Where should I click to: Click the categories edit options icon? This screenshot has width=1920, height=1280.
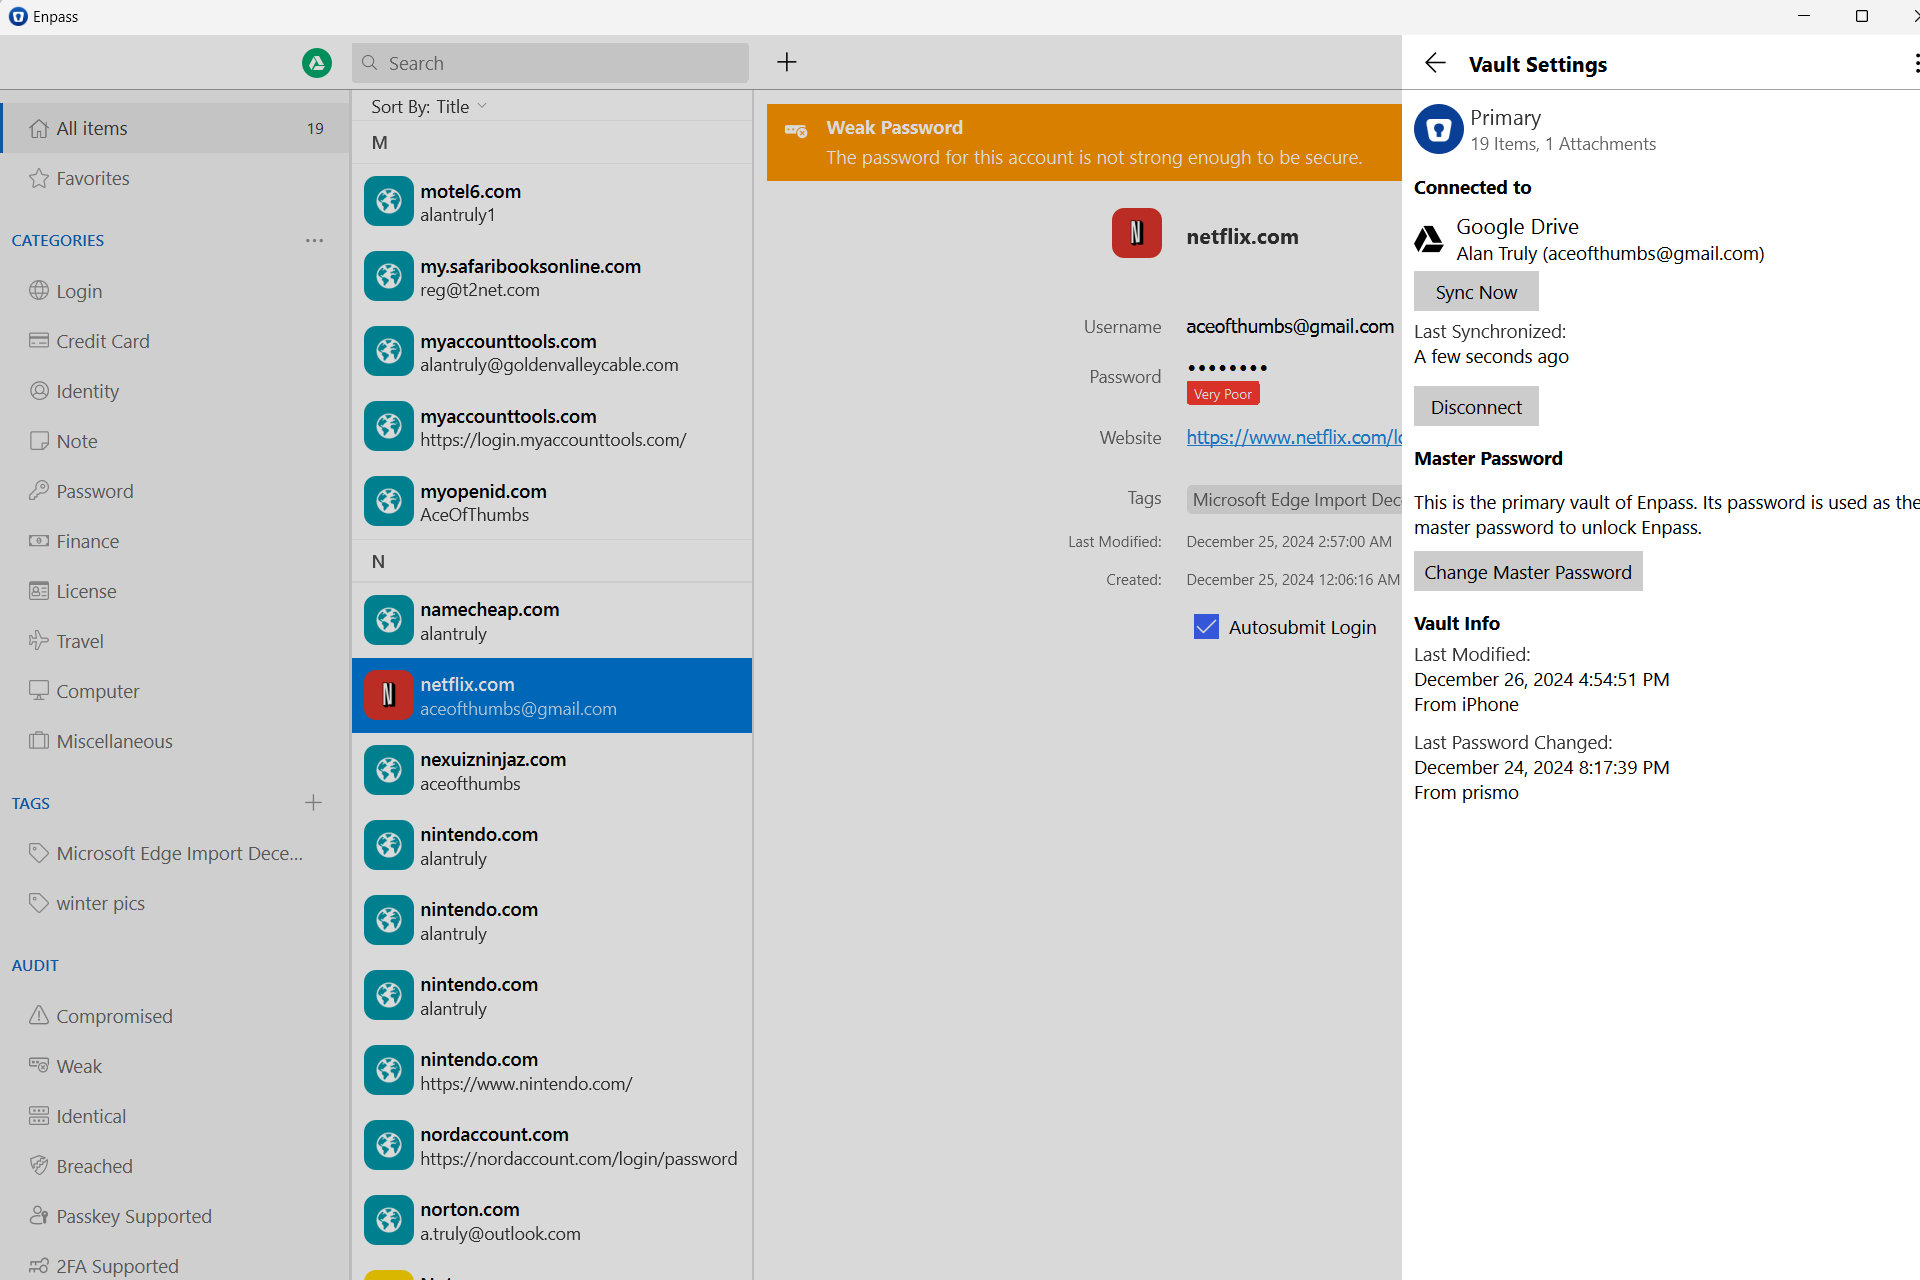click(316, 239)
